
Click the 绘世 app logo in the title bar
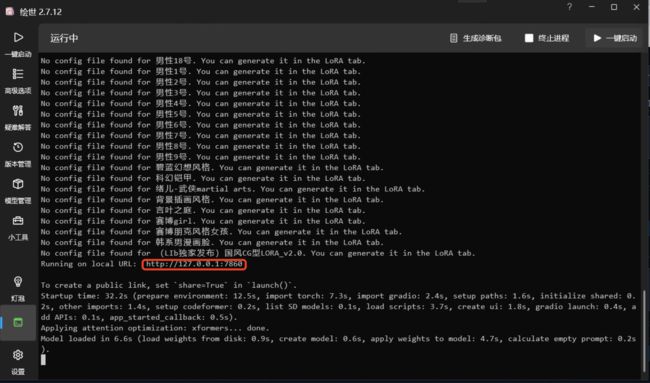(10, 11)
